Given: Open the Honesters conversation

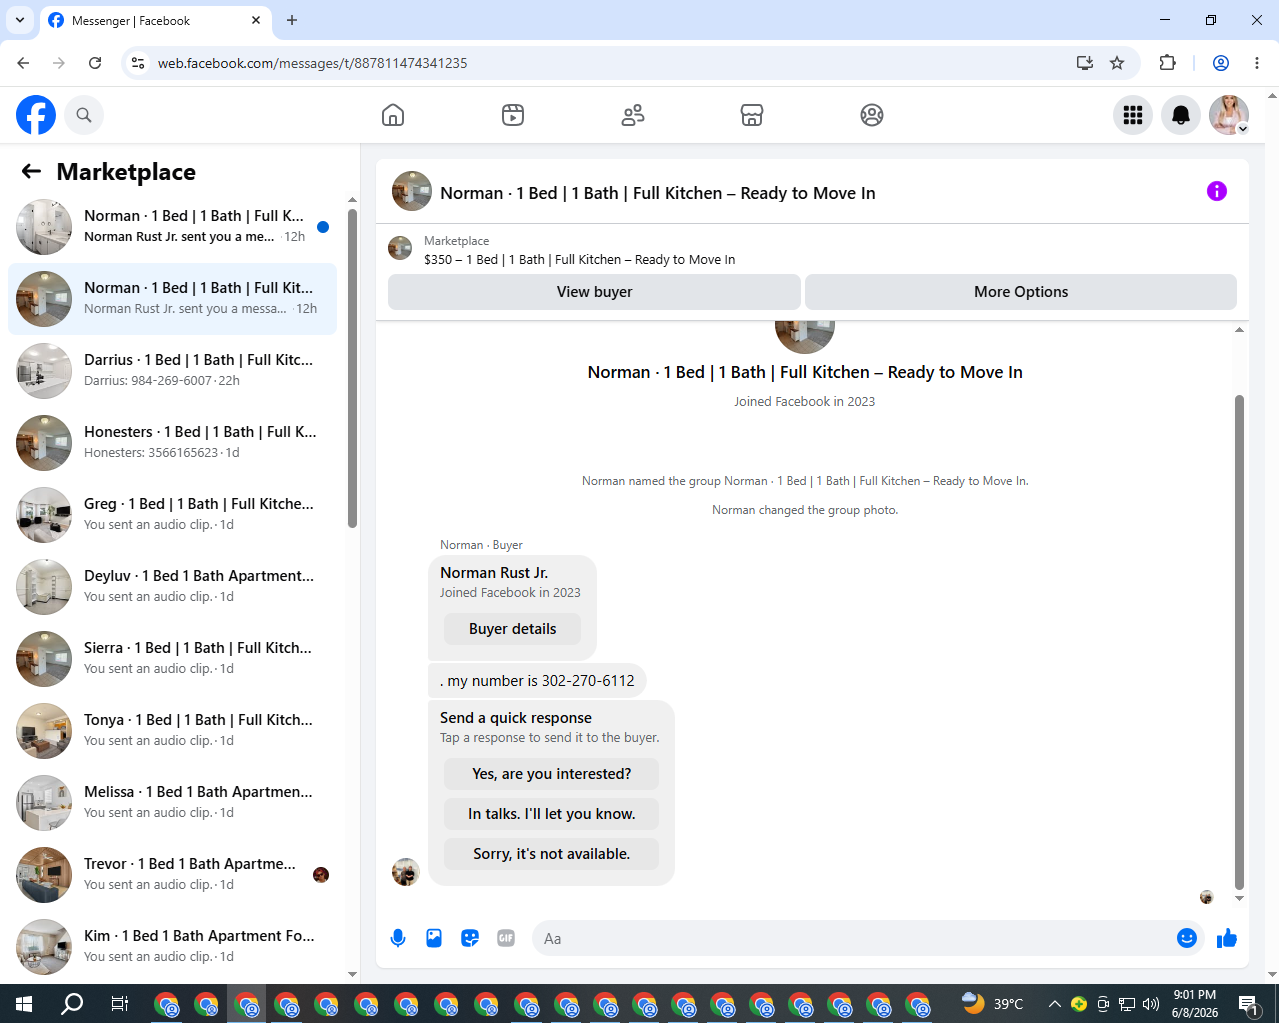Looking at the screenshot, I should click(x=172, y=443).
